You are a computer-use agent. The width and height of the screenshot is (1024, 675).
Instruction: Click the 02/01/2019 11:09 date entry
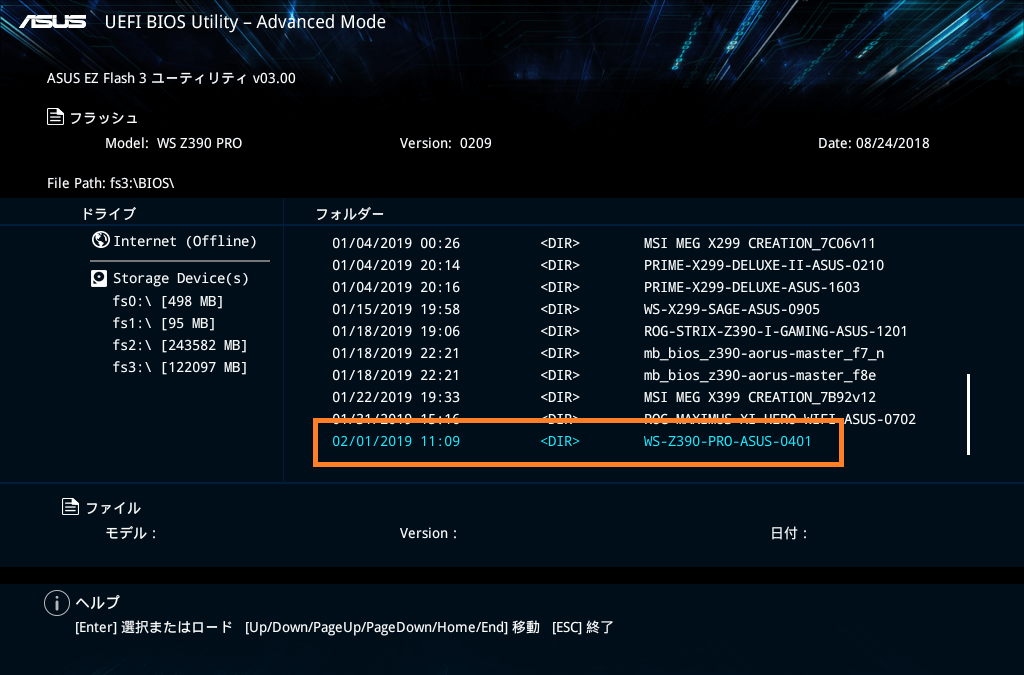(396, 441)
